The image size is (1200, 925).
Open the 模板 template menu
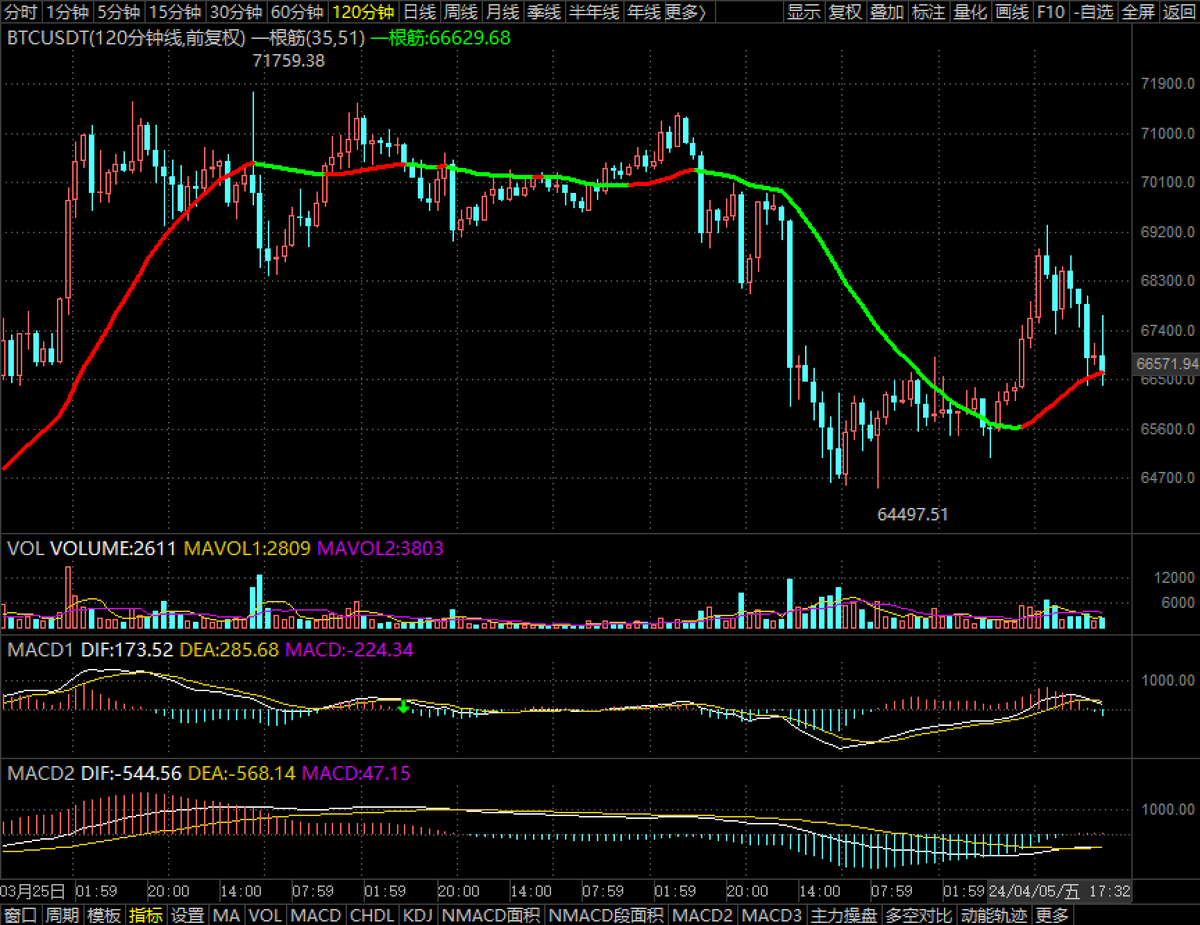click(104, 915)
